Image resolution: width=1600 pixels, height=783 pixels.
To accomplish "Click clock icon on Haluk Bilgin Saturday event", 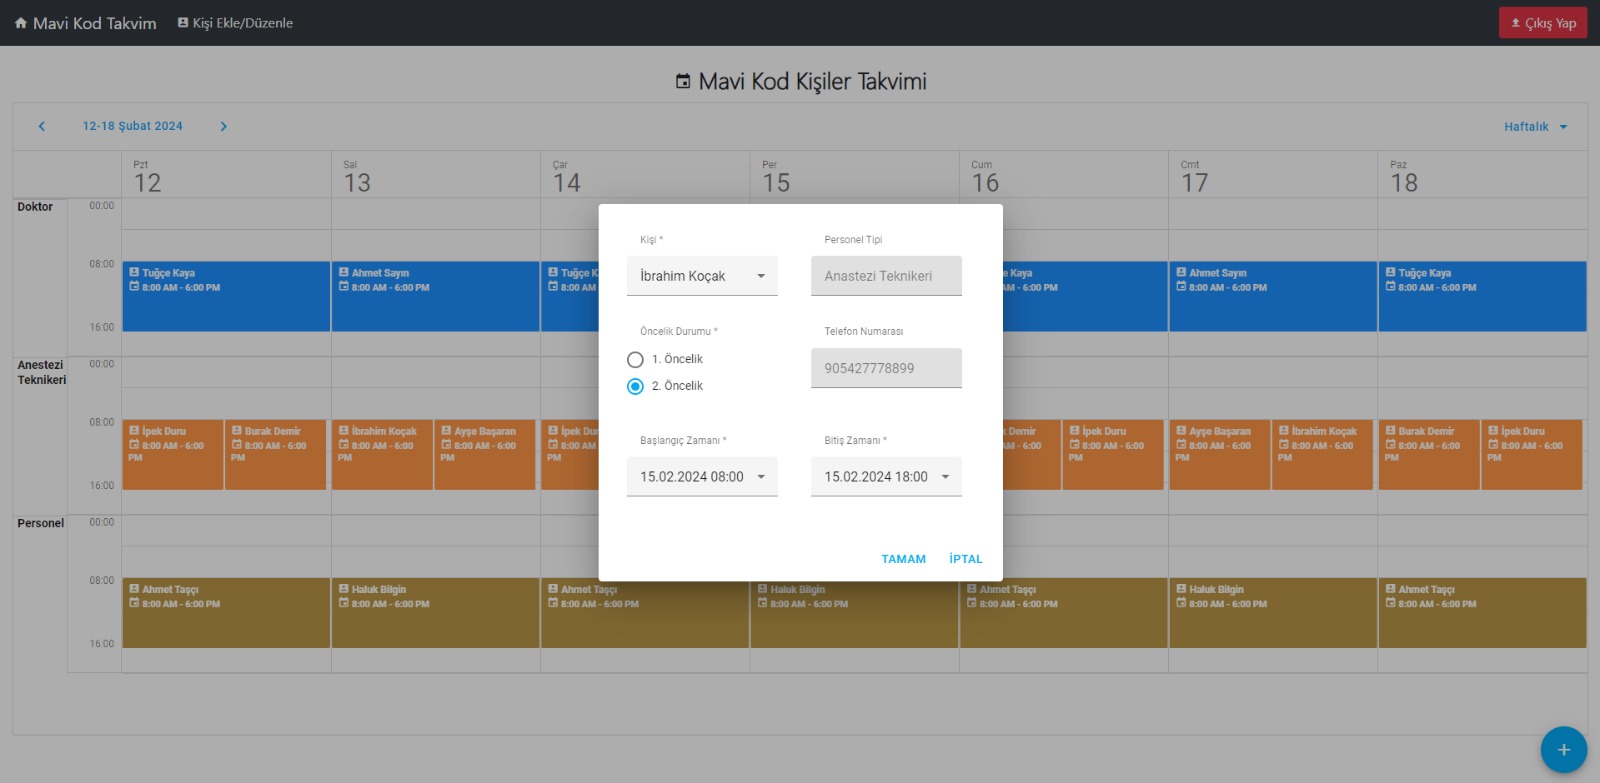I will pyautogui.click(x=1181, y=604).
